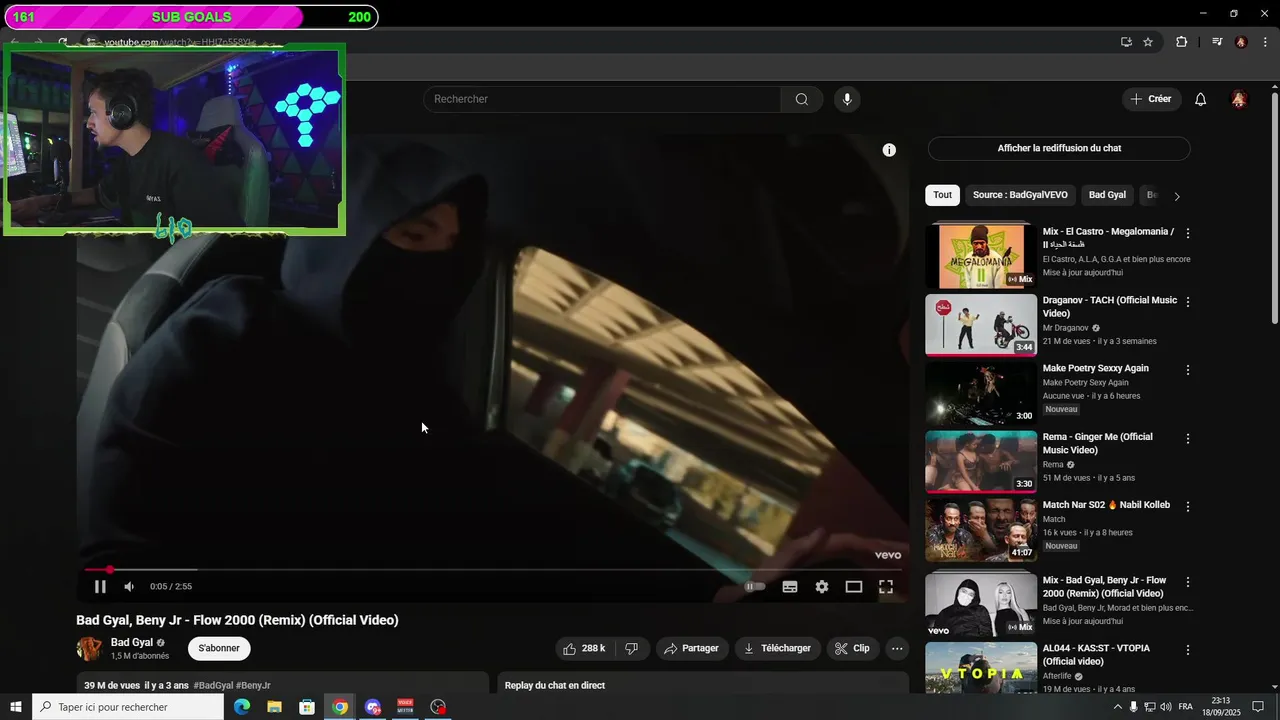
Task: Switch to theater mode view
Action: (854, 587)
